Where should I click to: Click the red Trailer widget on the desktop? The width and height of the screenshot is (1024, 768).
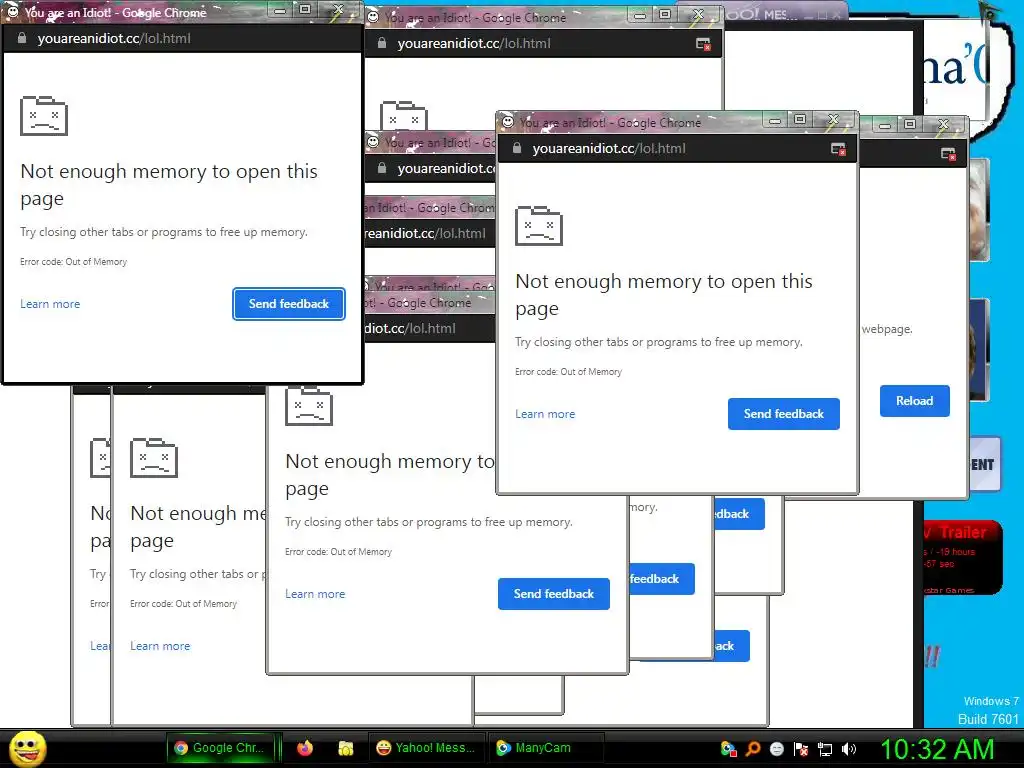(x=963, y=557)
